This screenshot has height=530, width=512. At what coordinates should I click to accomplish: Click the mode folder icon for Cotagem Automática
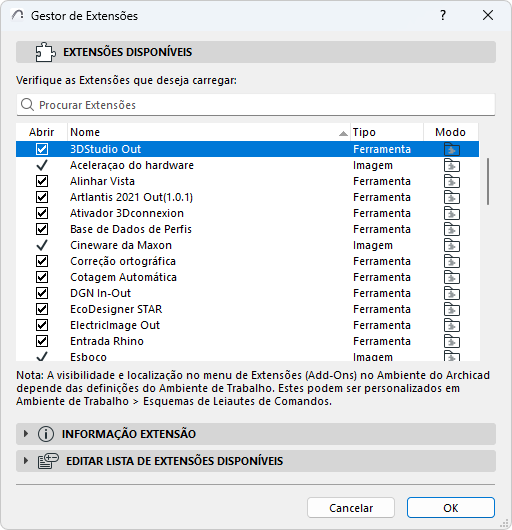pyautogui.click(x=452, y=277)
